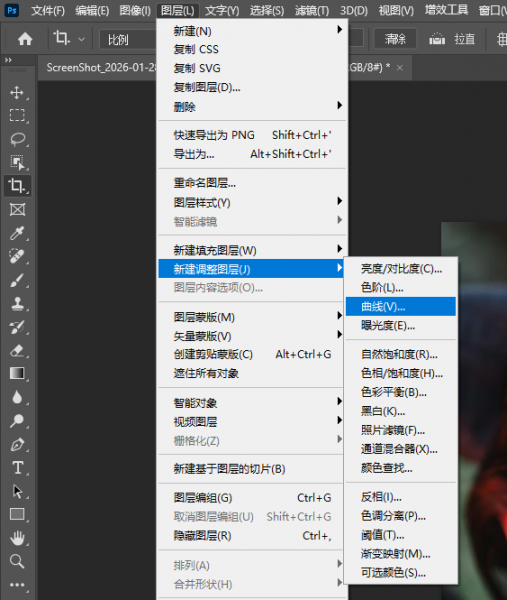Screen dimensions: 507x600
Task: Open the 编辑(E) menu
Action: coord(92,10)
